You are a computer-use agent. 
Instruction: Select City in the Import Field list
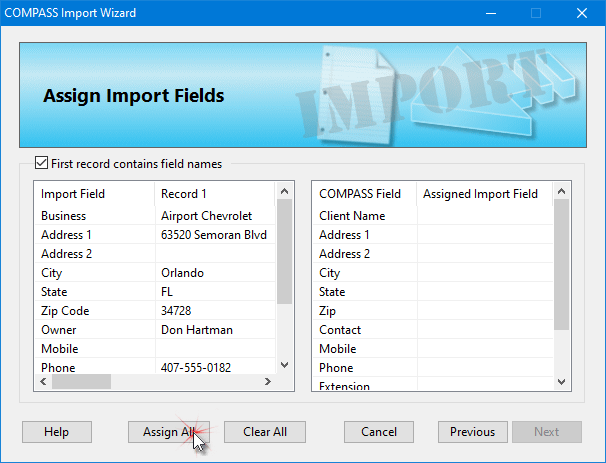tap(51, 273)
